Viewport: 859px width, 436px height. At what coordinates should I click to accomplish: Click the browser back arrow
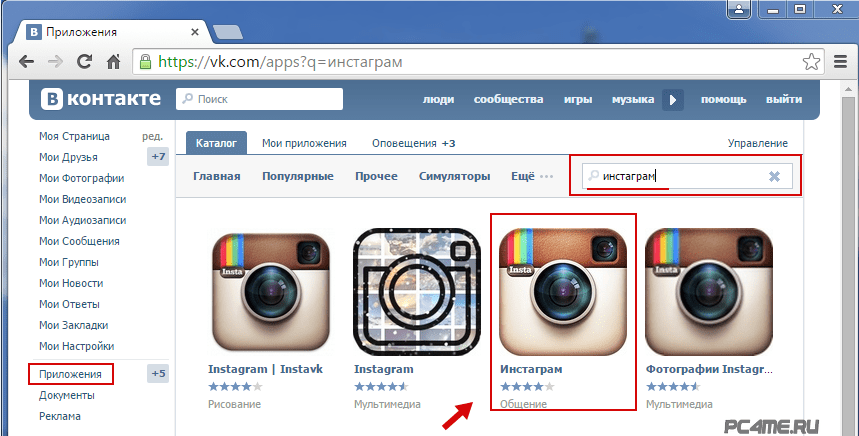[26, 61]
